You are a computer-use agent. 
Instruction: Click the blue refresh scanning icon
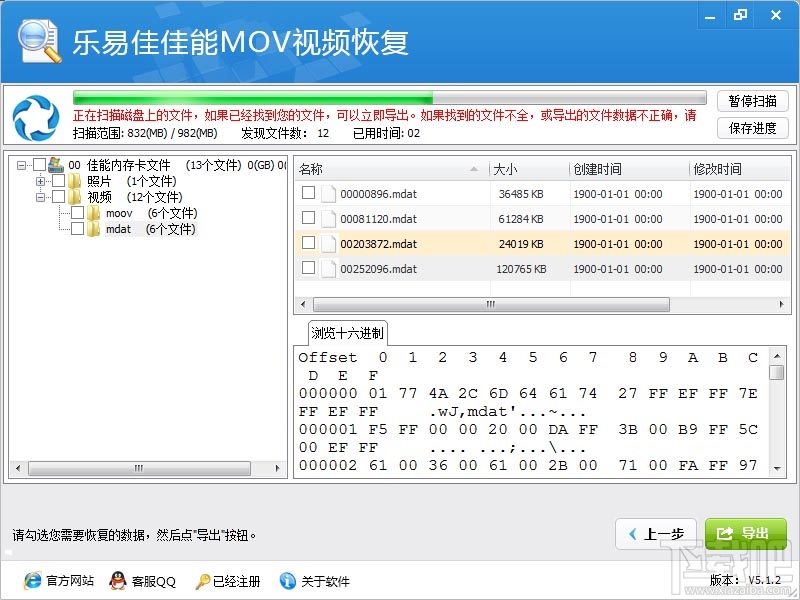pyautogui.click(x=36, y=117)
